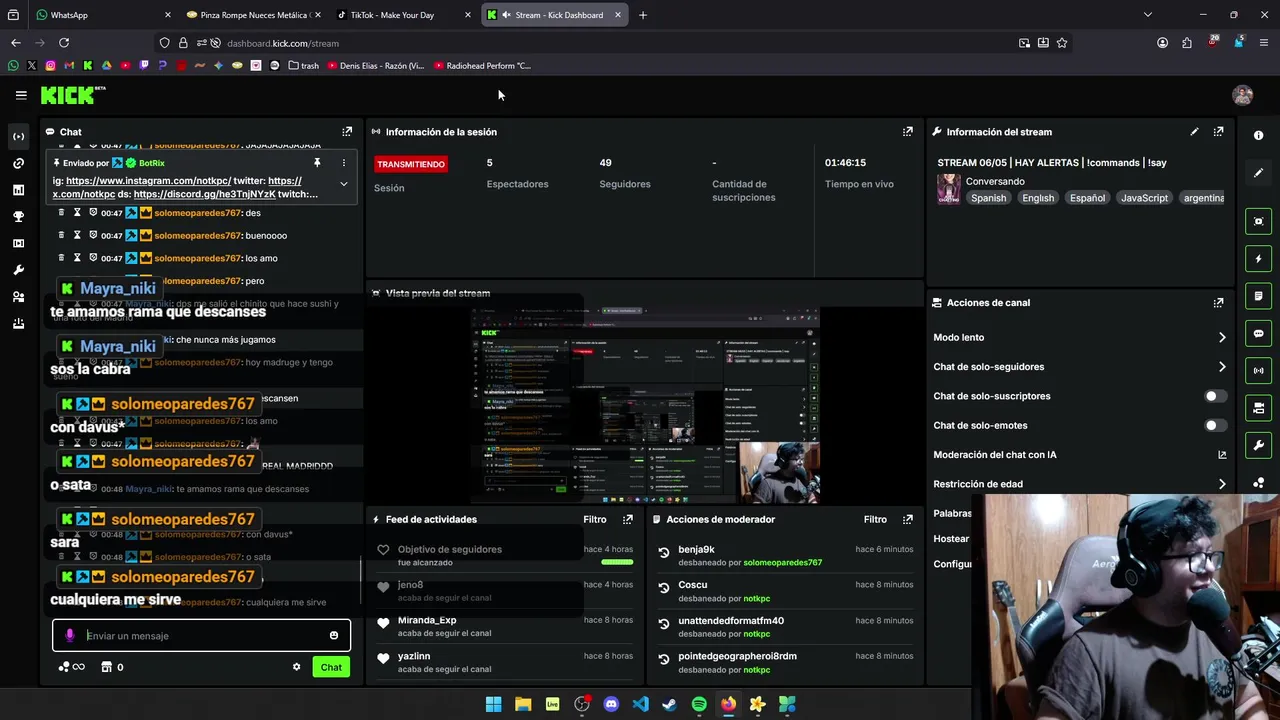The width and height of the screenshot is (1280, 720).
Task: Click the info icon in right sidebar
Action: click(x=1259, y=136)
